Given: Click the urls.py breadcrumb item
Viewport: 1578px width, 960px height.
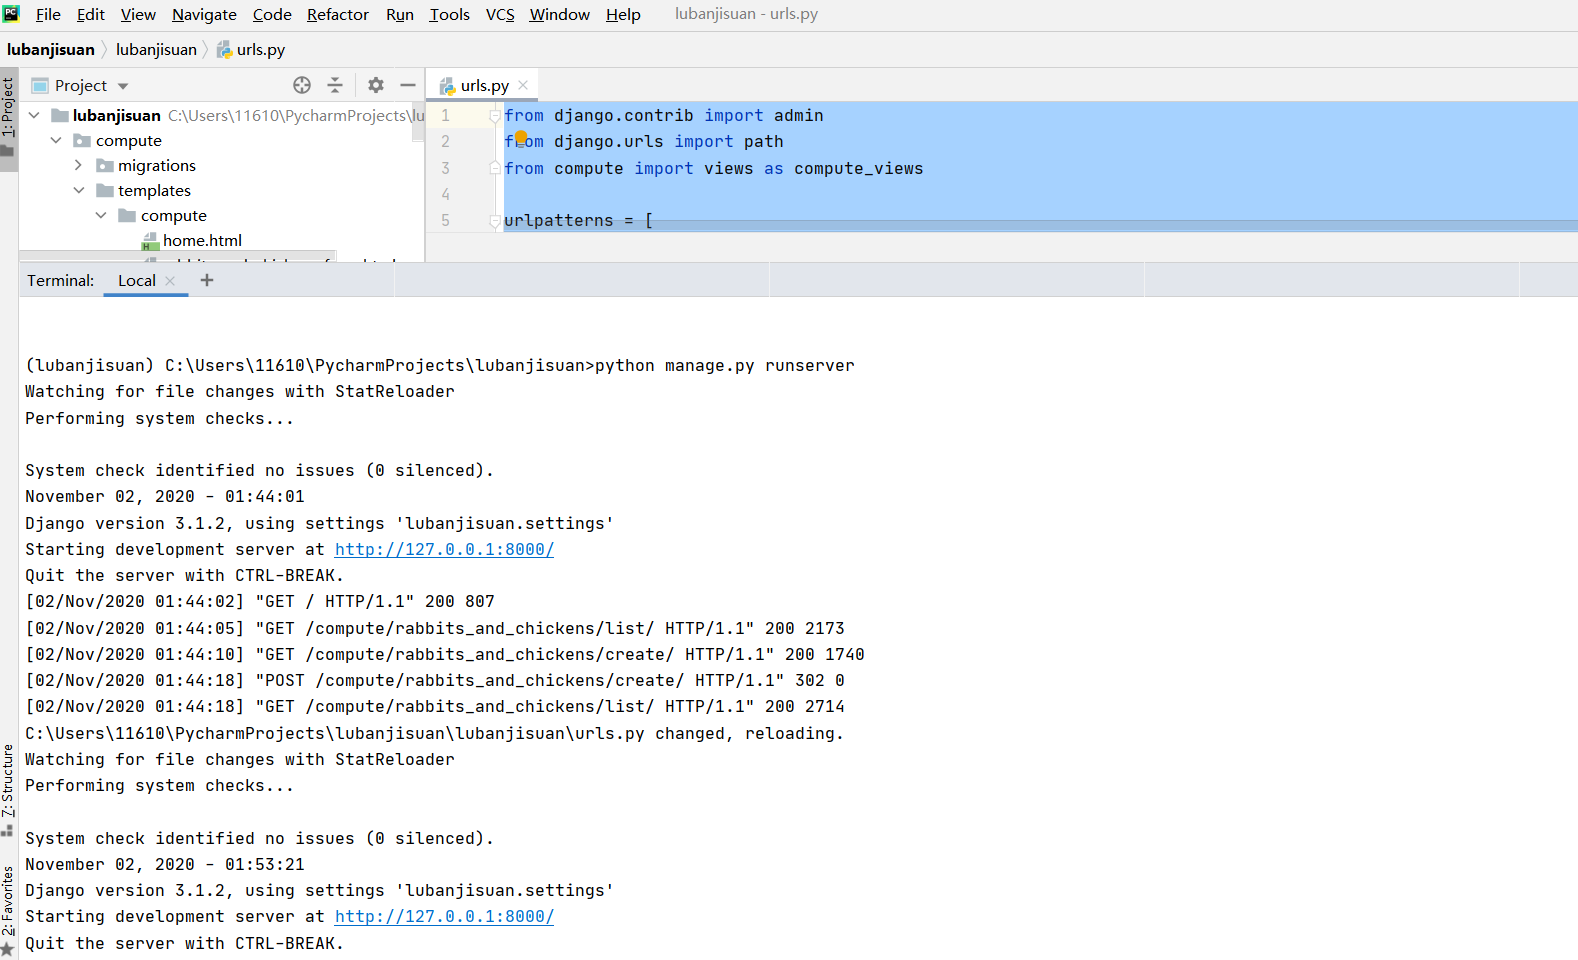Looking at the screenshot, I should [x=251, y=49].
